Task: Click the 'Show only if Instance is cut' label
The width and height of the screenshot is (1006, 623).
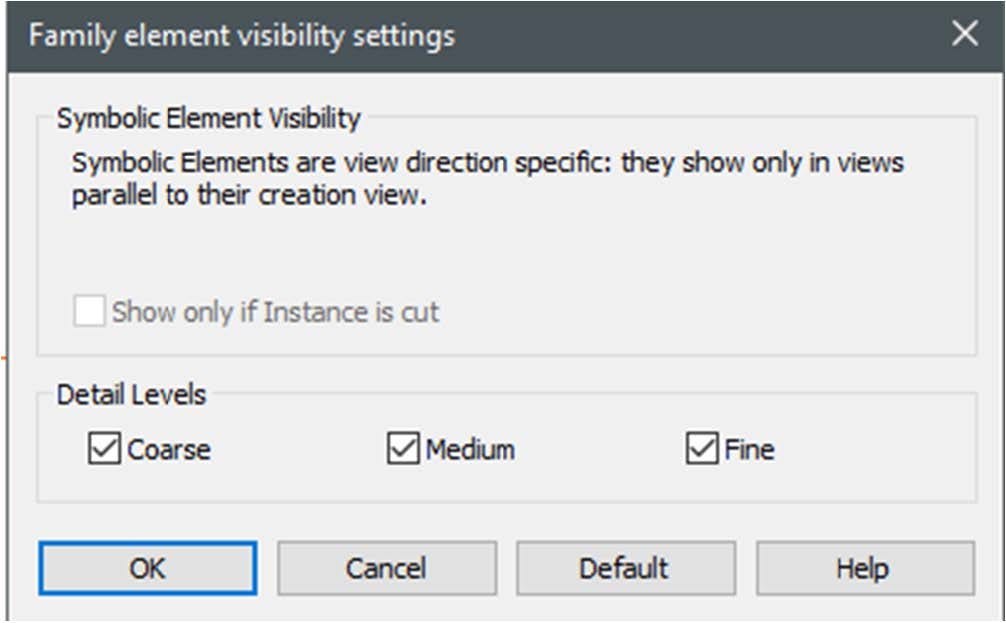Action: (276, 312)
